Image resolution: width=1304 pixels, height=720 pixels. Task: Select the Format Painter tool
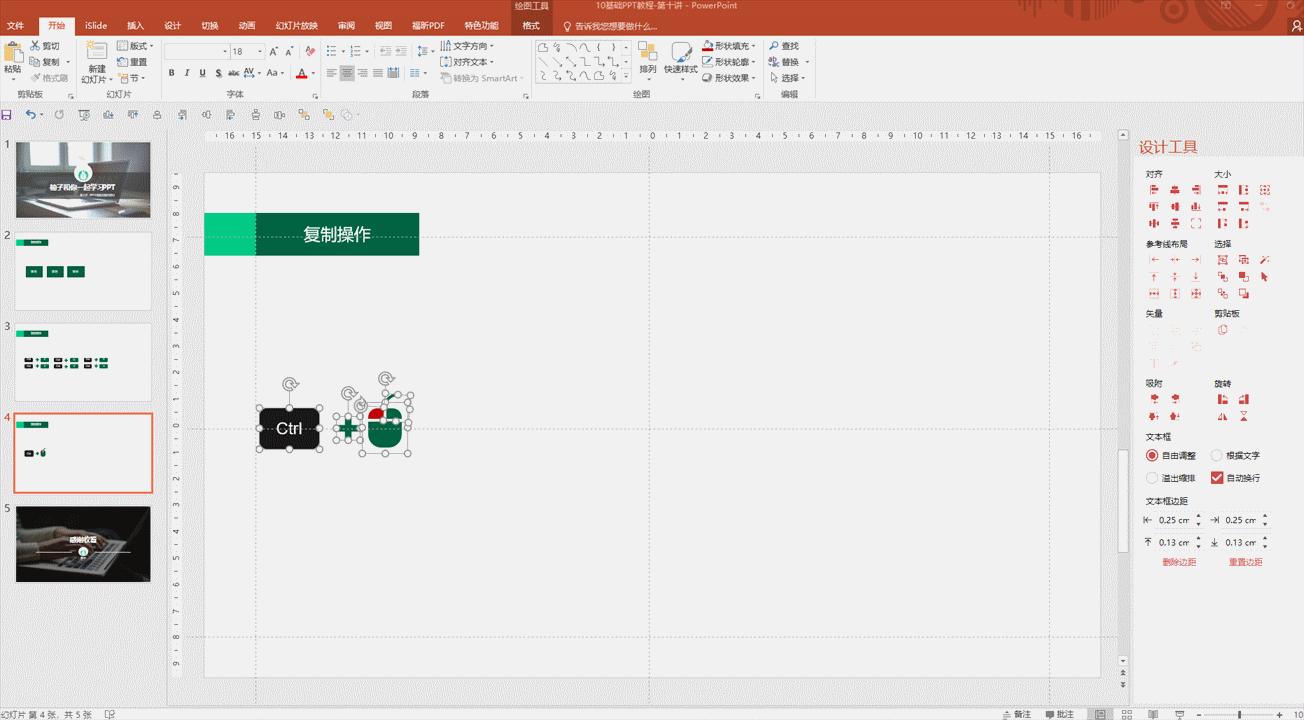tap(45, 77)
